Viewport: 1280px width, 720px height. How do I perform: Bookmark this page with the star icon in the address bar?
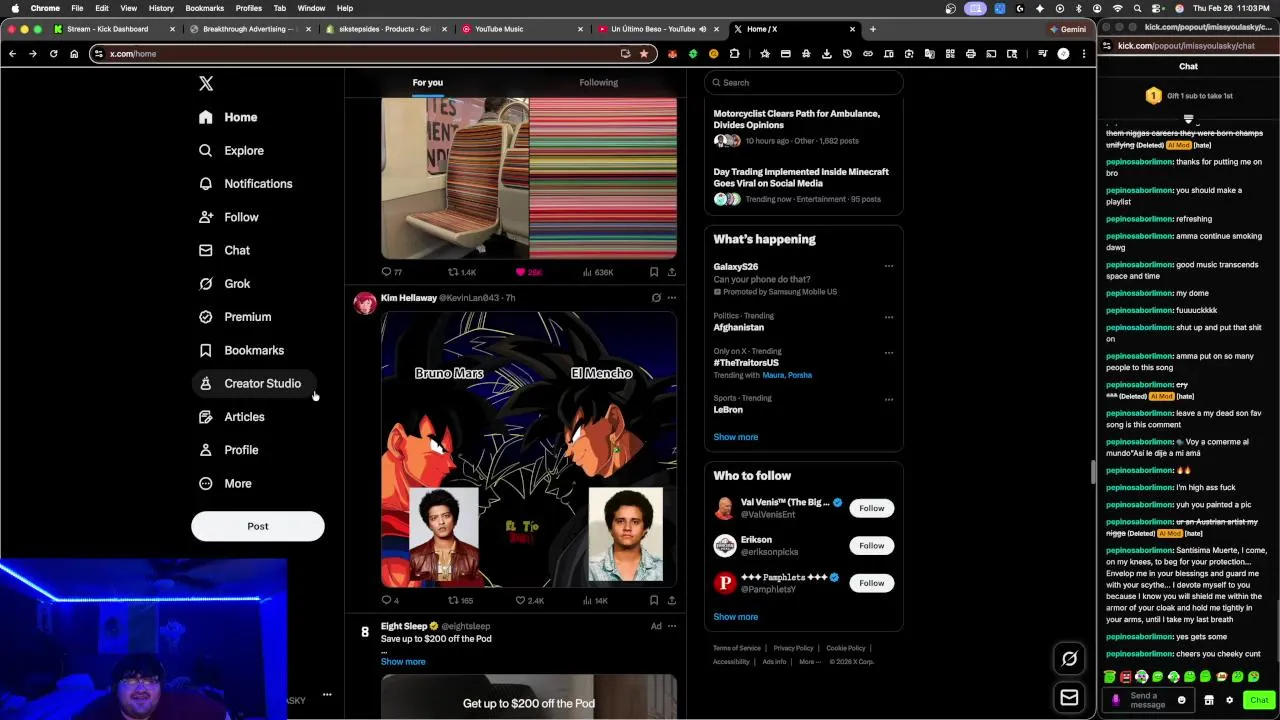pos(644,54)
